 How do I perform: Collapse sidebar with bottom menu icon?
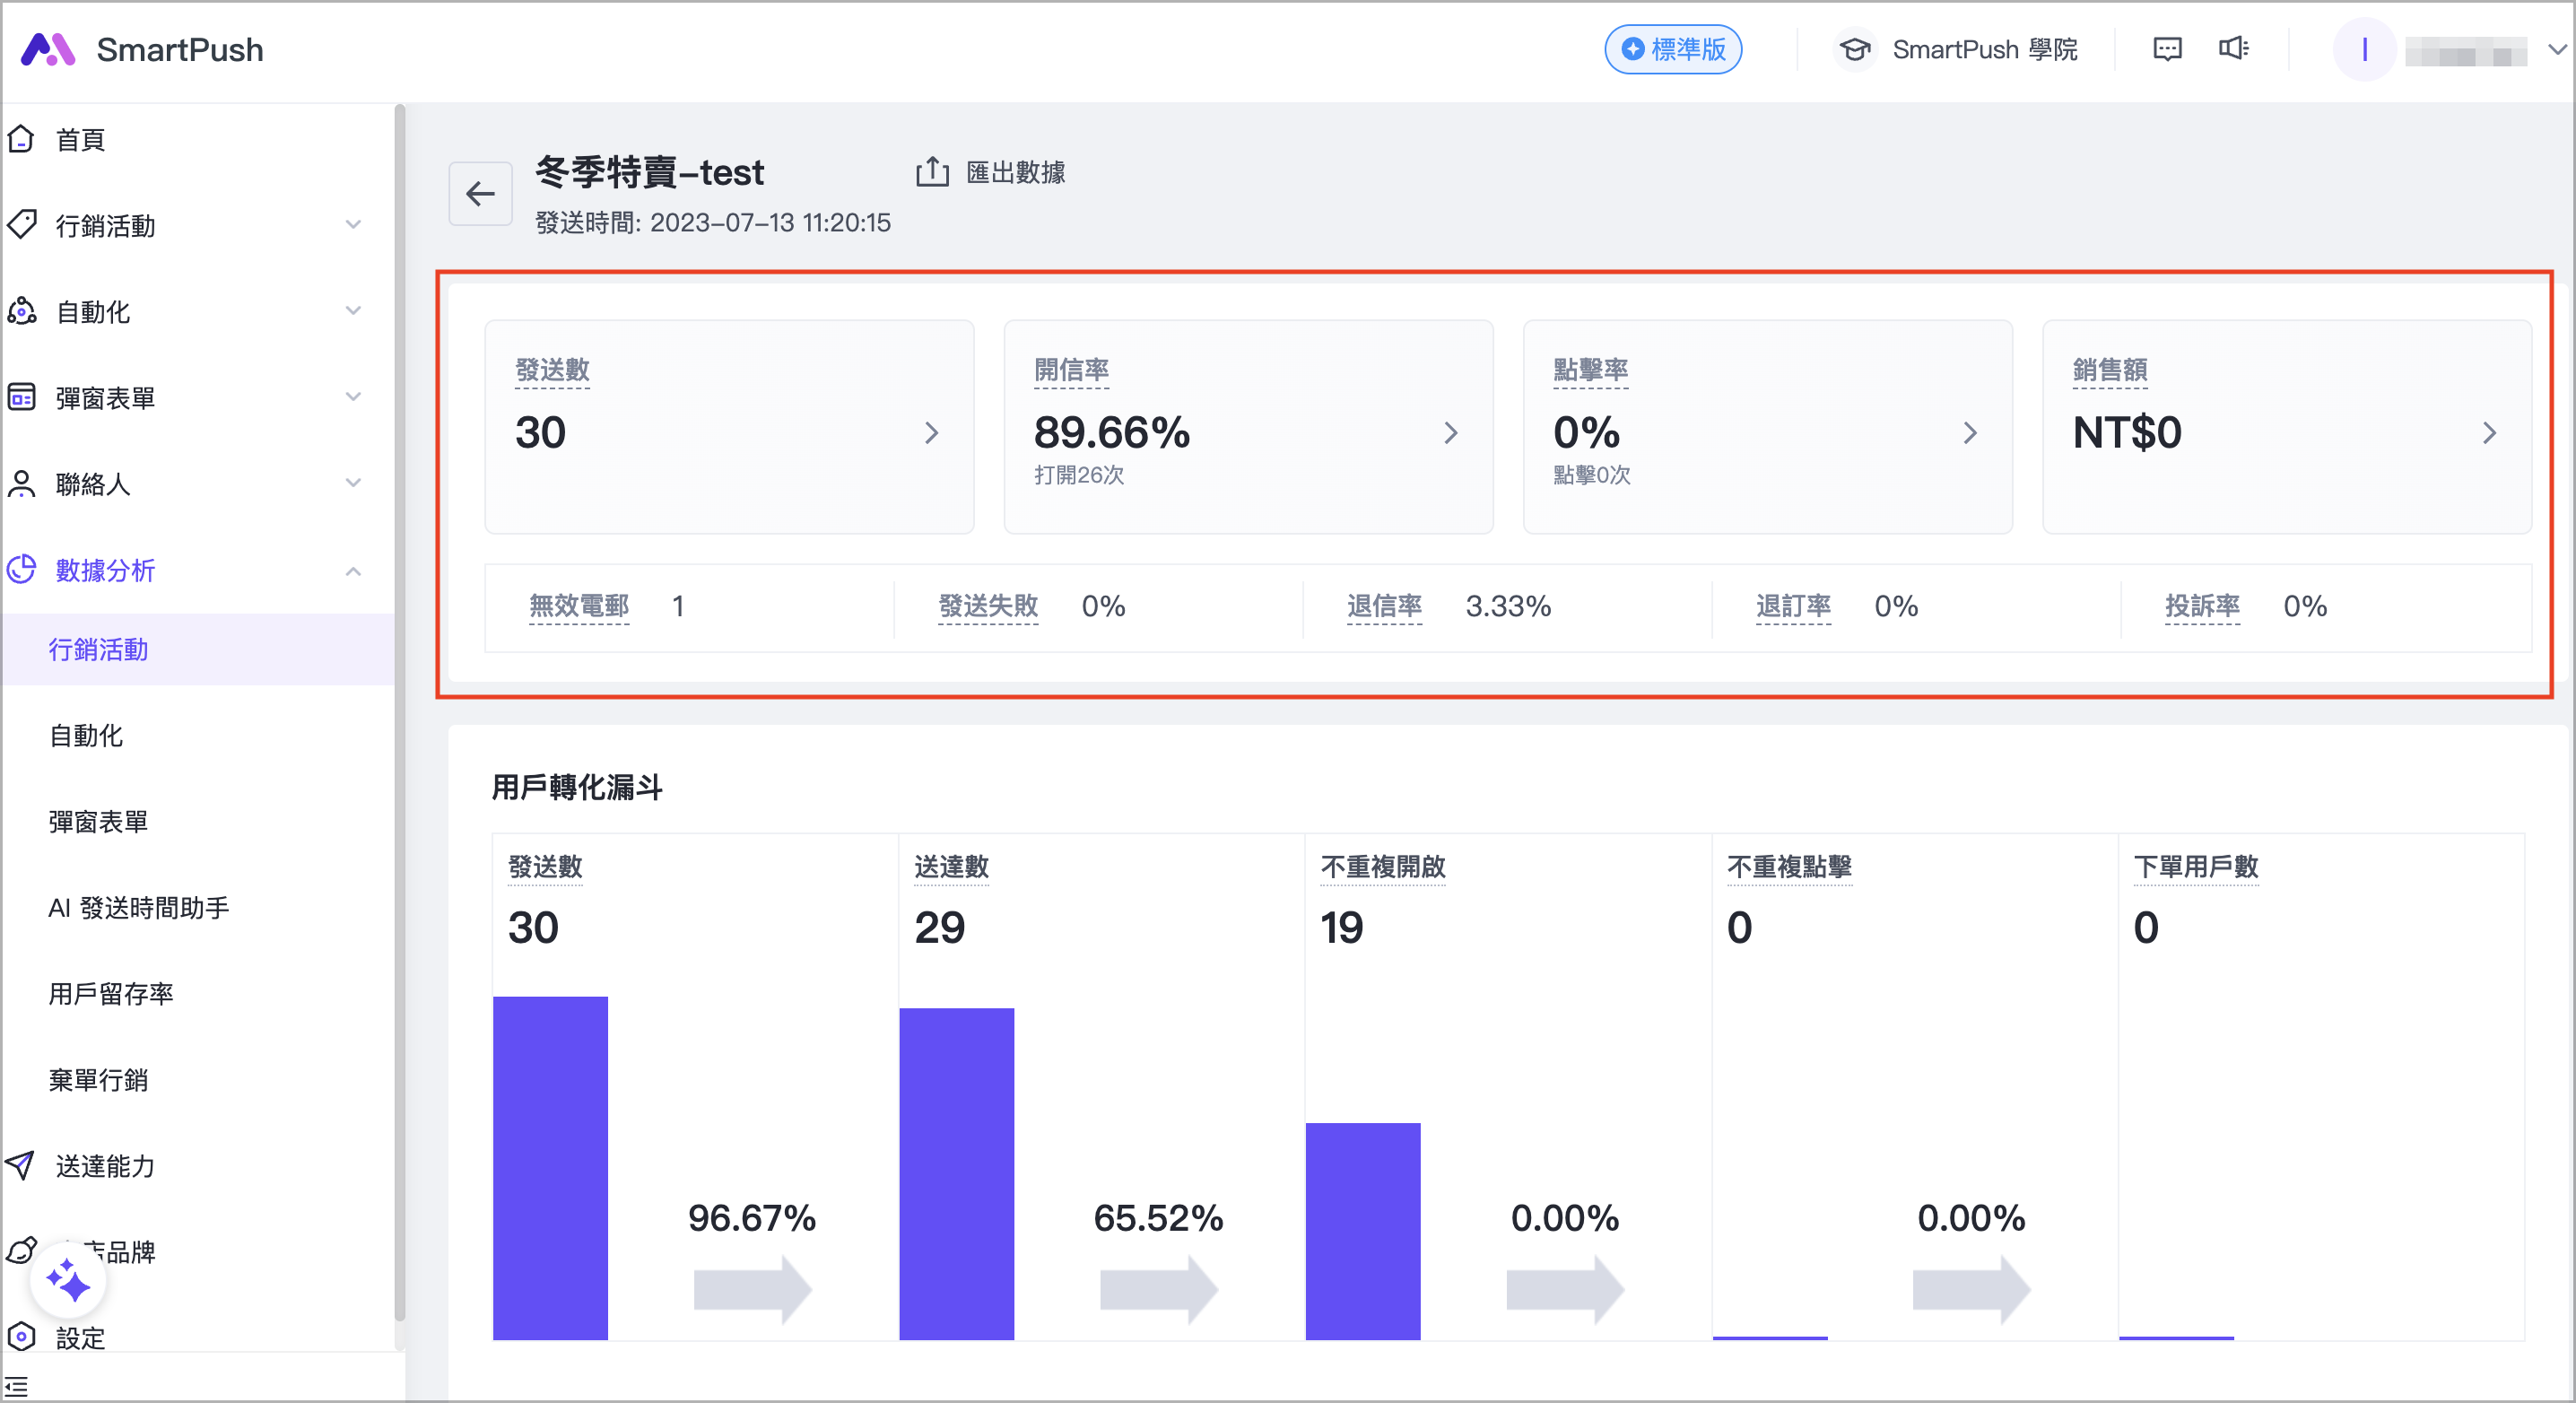(16, 1387)
